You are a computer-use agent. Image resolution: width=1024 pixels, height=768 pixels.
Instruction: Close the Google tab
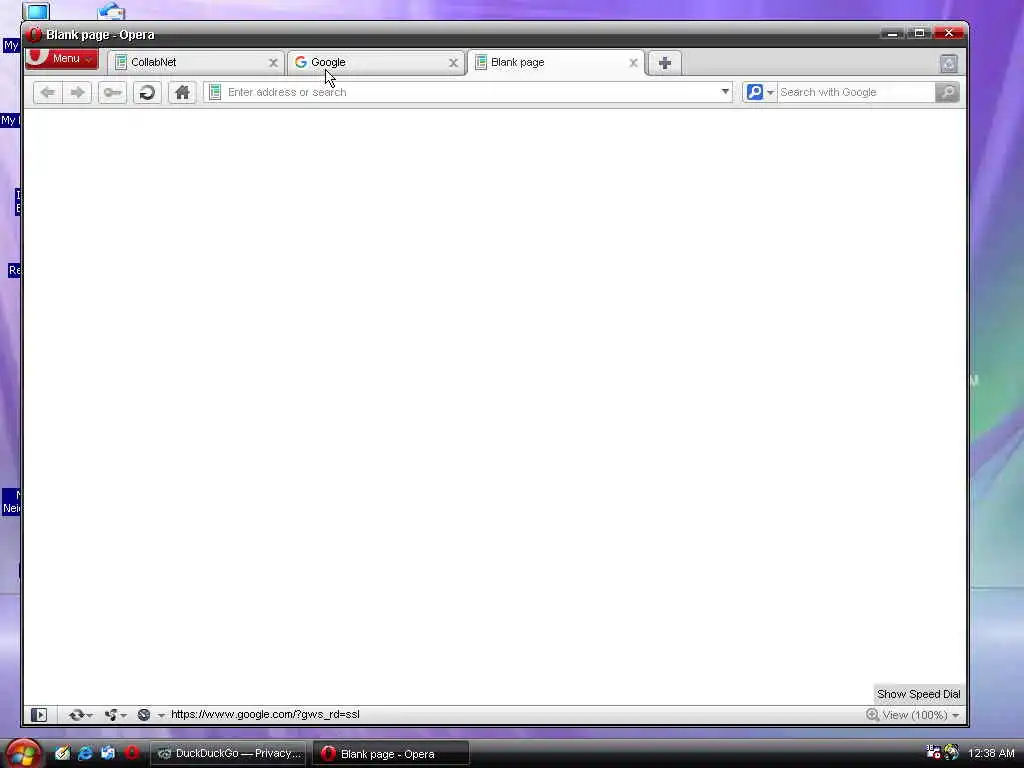click(x=453, y=63)
